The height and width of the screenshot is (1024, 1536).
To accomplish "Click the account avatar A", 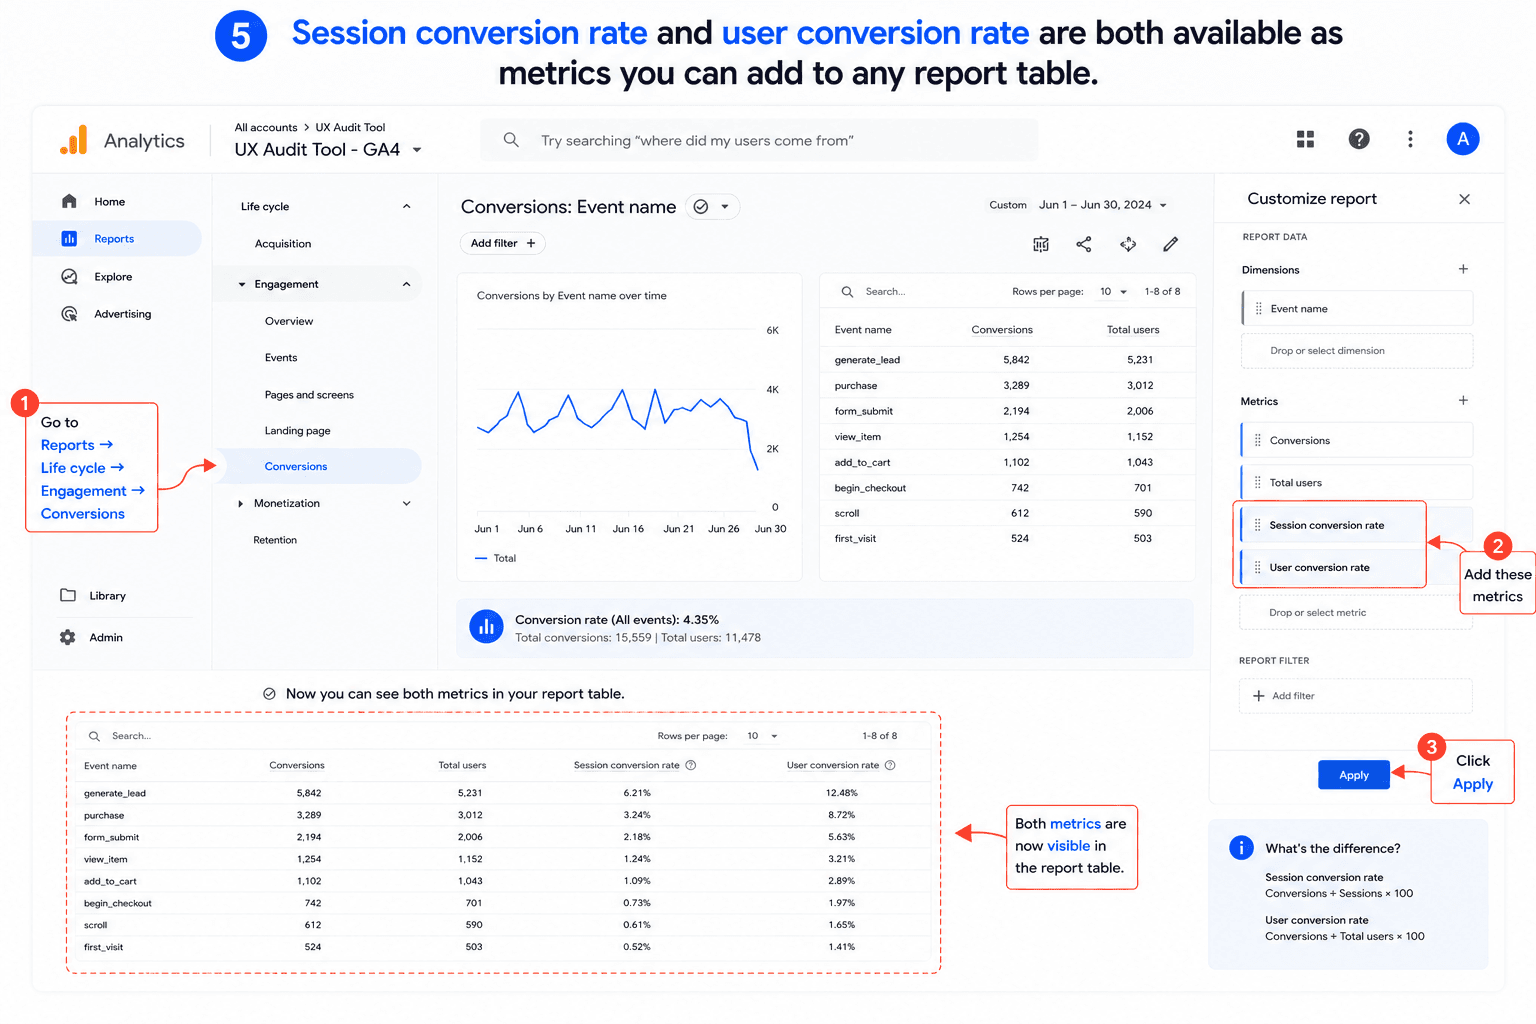I will [1463, 139].
